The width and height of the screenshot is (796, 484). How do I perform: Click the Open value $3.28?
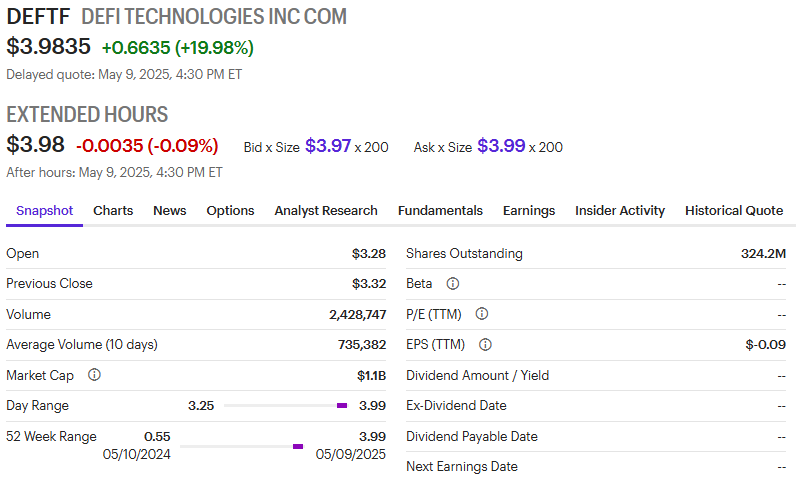369,253
